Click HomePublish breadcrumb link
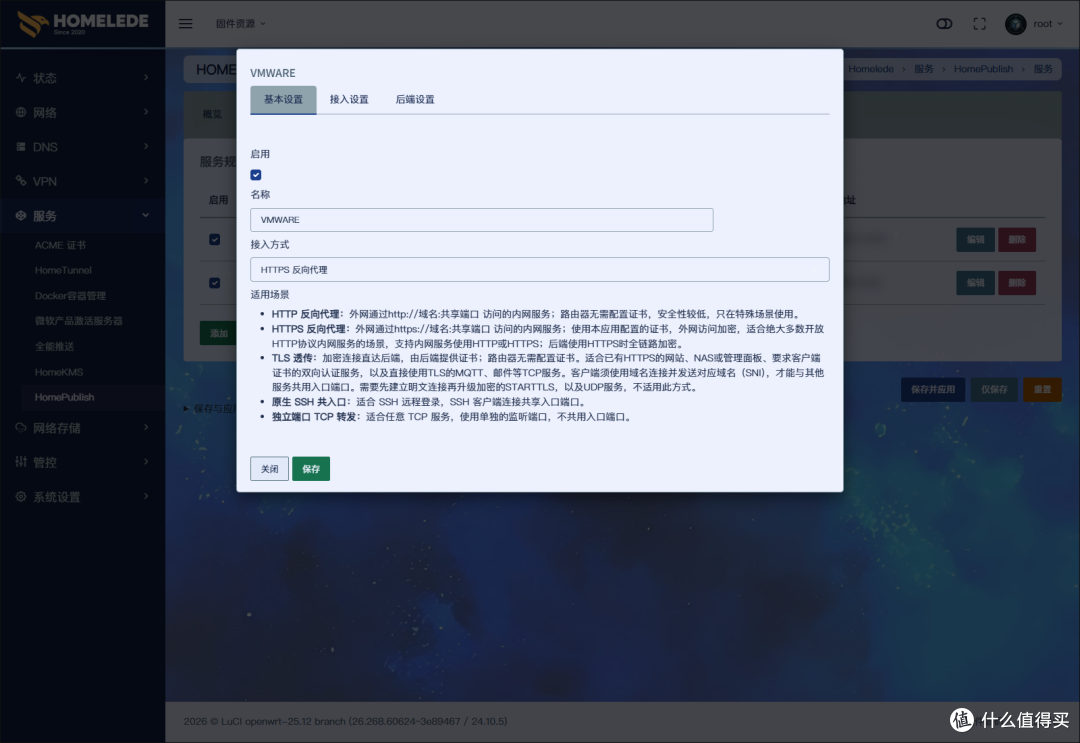The height and width of the screenshot is (743, 1080). (x=983, y=69)
